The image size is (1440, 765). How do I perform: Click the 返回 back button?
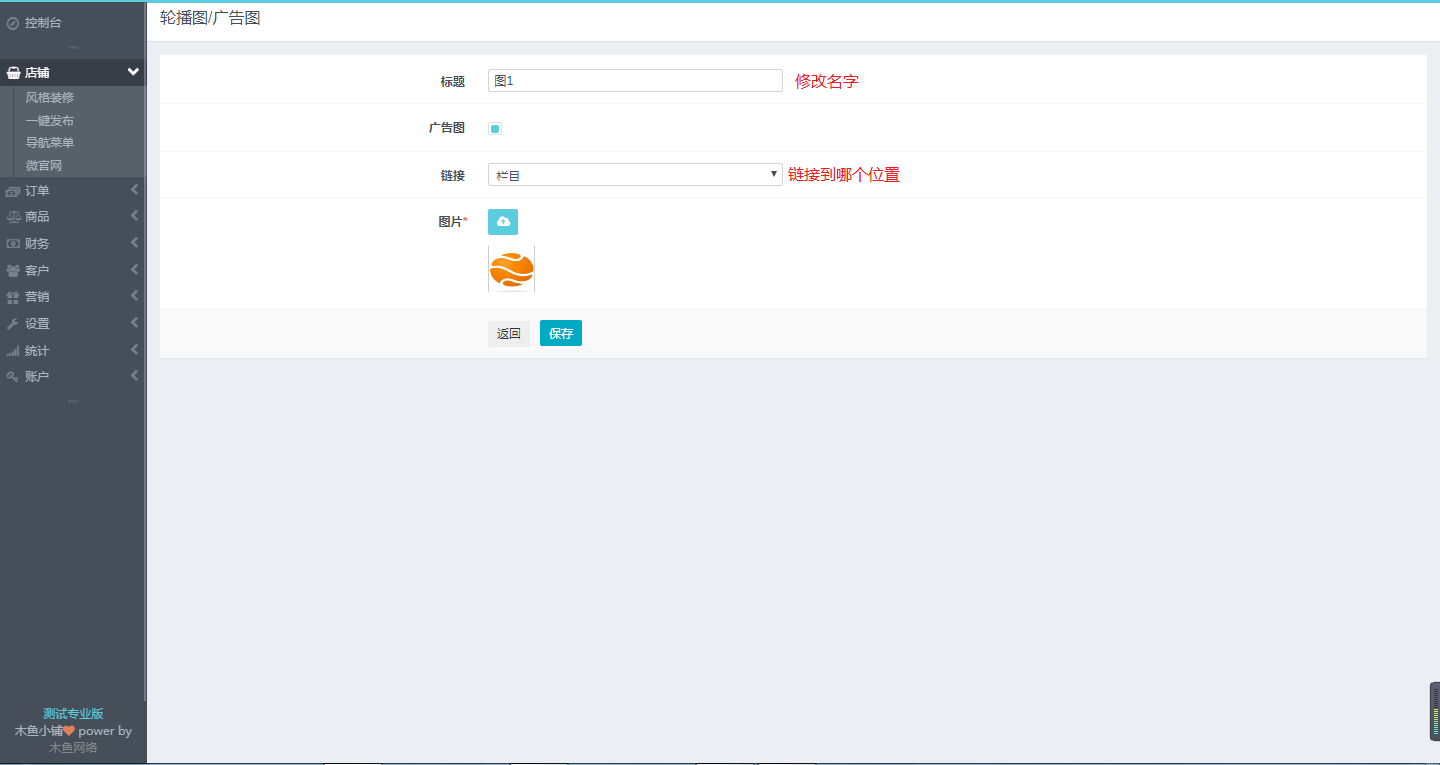tap(509, 334)
